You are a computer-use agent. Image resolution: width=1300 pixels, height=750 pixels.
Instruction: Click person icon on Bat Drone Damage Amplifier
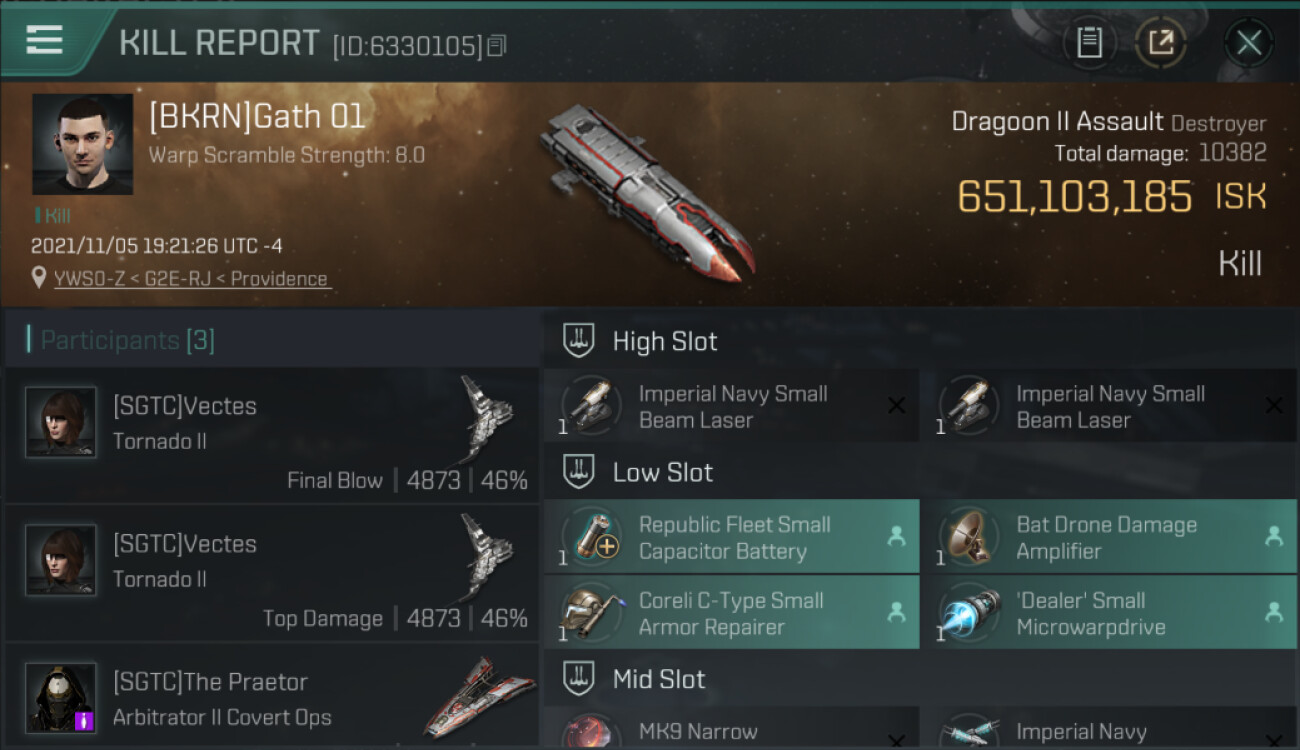coord(1274,536)
